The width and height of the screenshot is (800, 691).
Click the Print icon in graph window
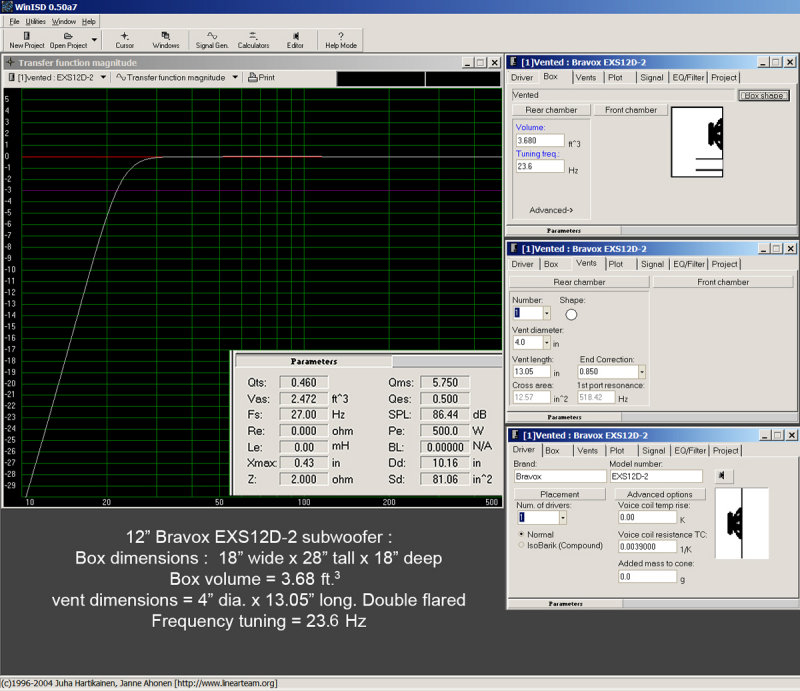261,78
